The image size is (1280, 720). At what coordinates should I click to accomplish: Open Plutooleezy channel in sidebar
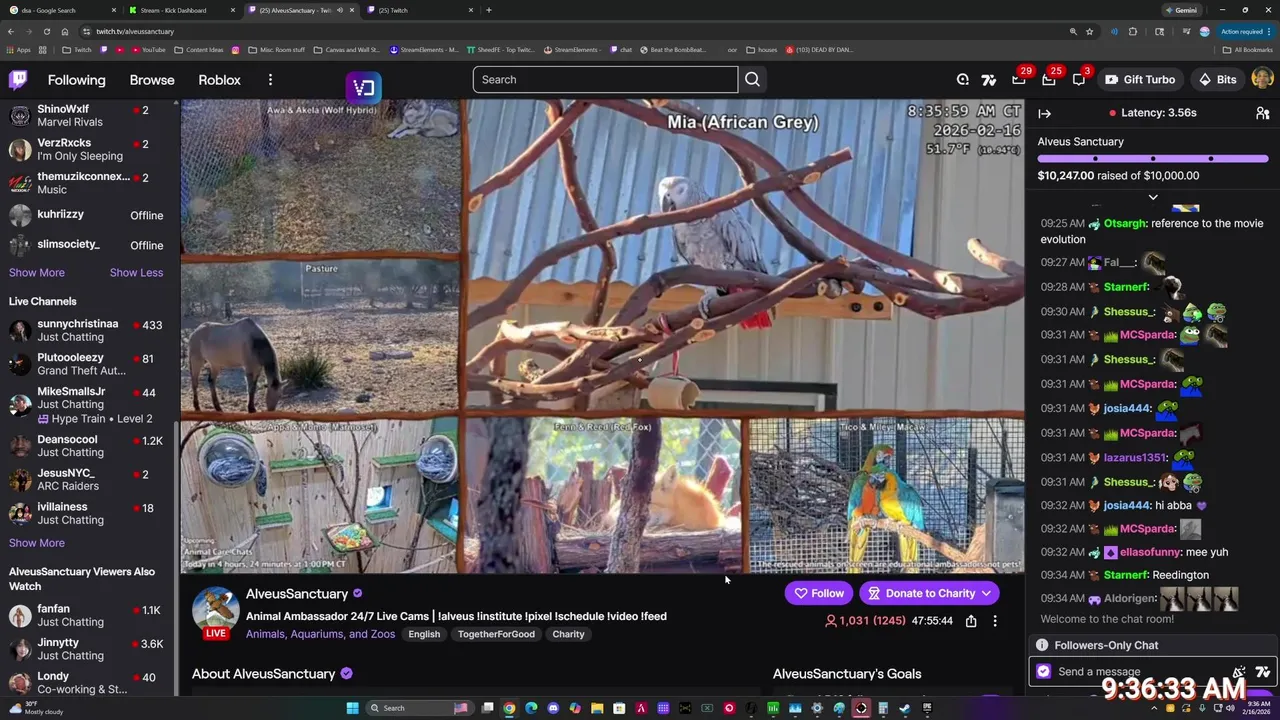88,364
